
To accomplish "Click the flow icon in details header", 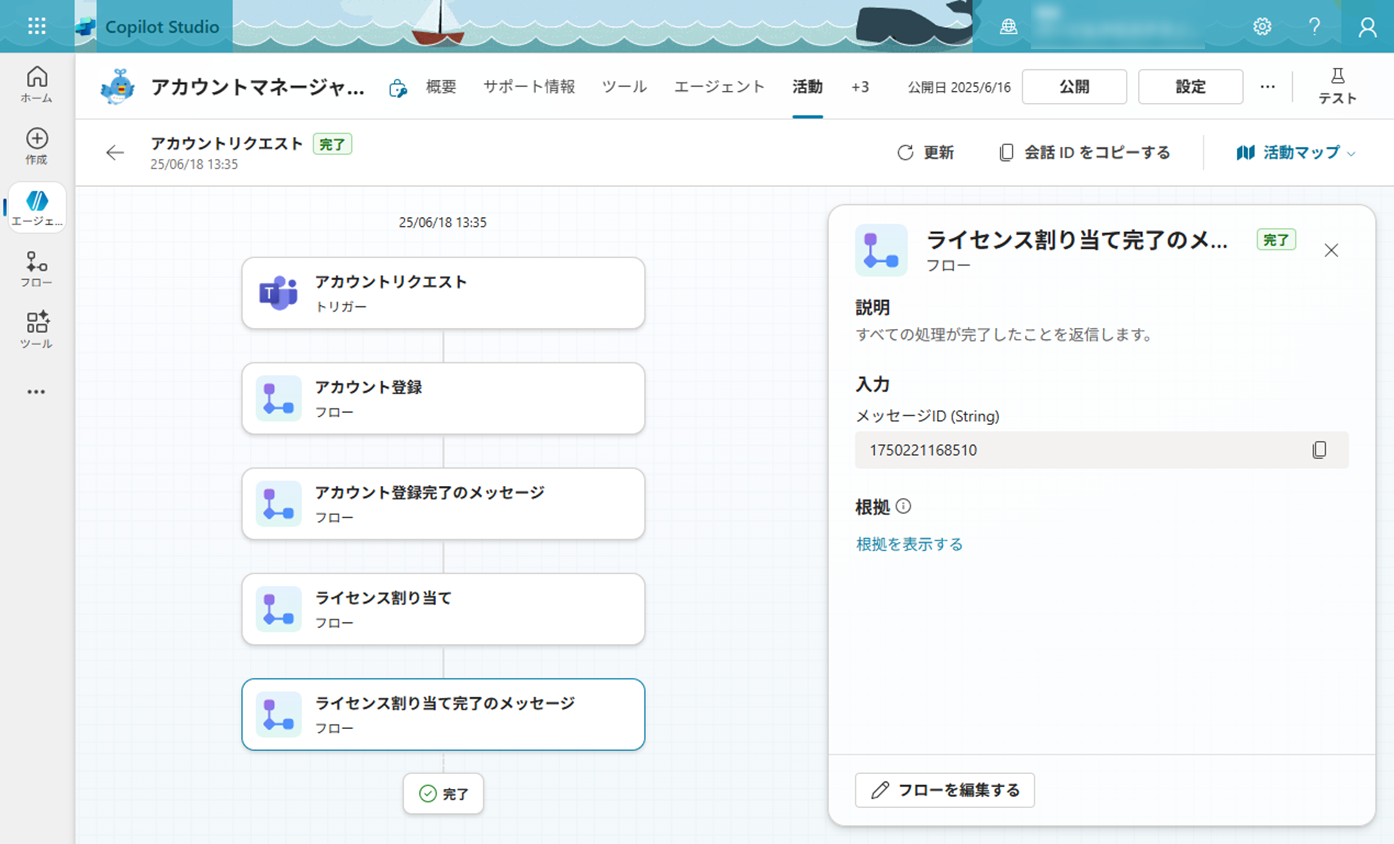I will click(x=881, y=250).
